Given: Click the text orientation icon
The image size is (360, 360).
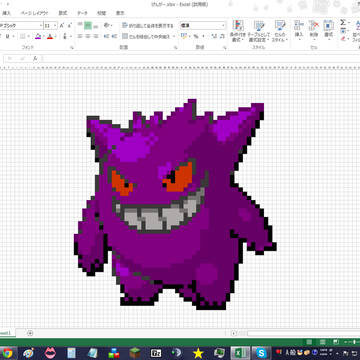Looking at the screenshot, I should point(107,26).
